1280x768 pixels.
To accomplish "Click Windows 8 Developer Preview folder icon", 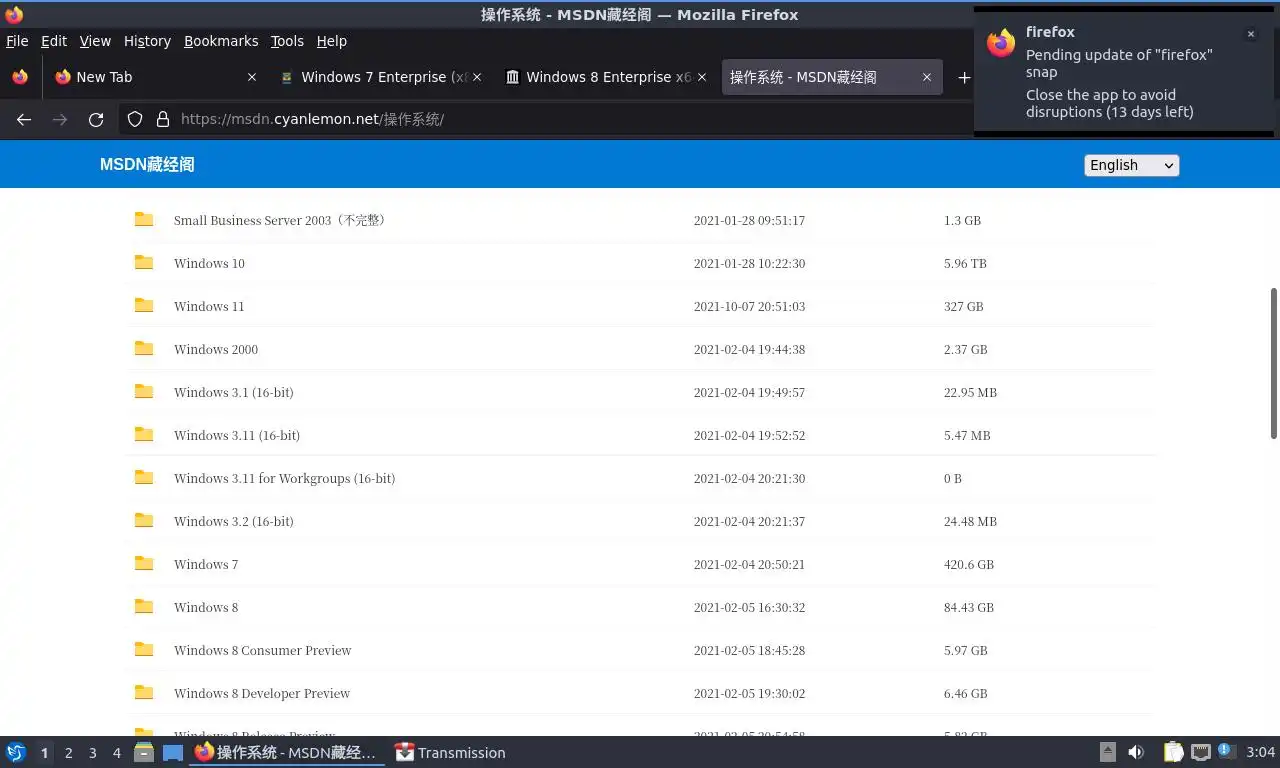I will [144, 692].
